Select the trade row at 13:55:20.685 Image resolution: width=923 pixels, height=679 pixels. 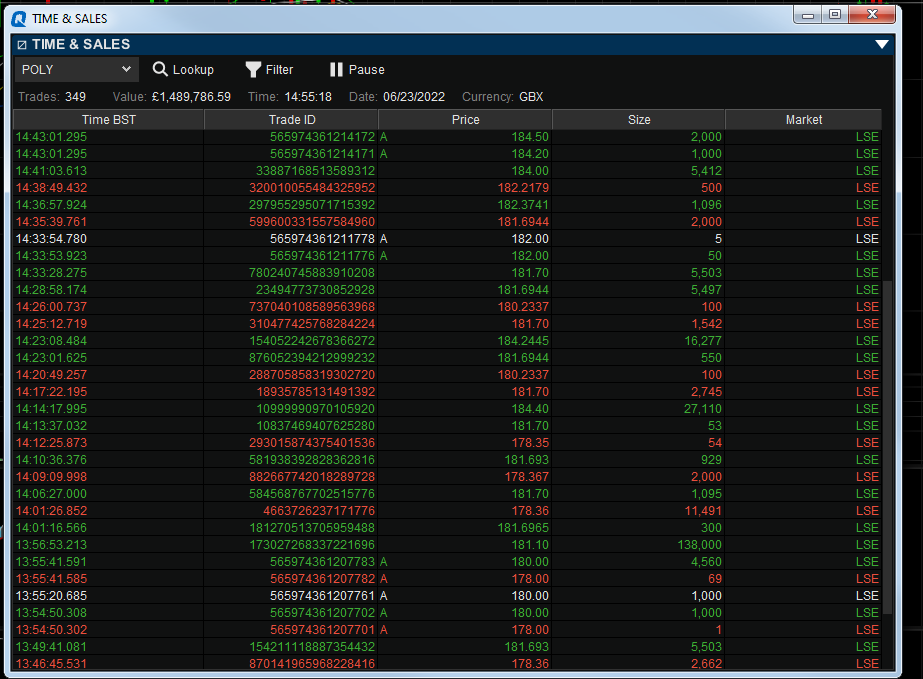tap(447, 596)
